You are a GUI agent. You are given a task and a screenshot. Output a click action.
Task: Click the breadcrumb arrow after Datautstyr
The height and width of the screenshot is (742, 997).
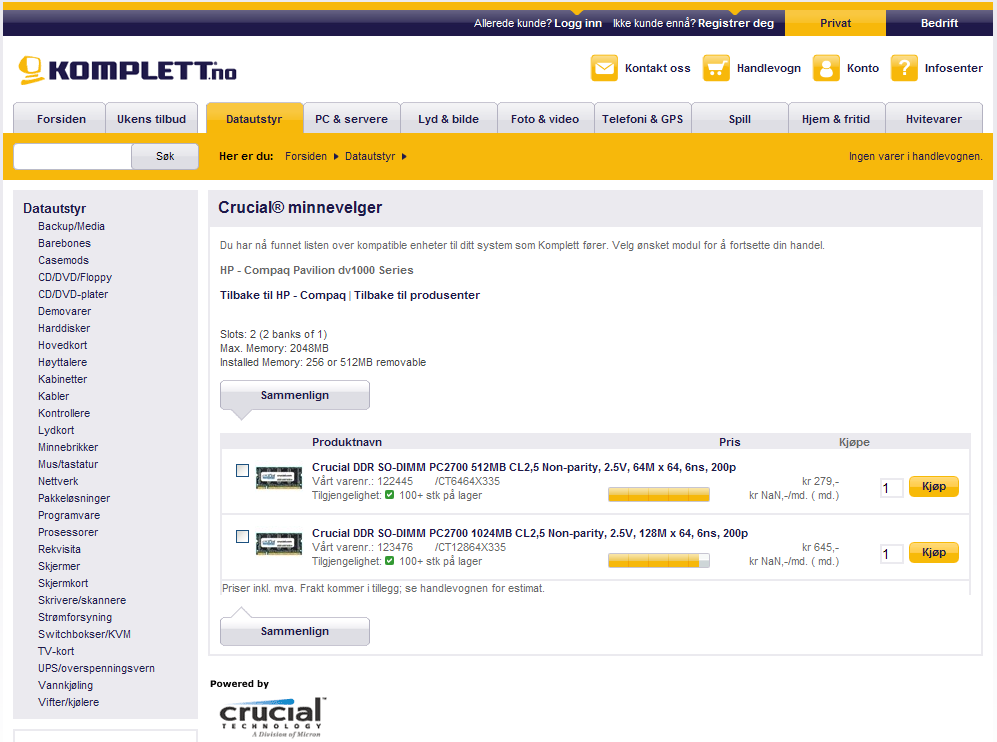coord(404,156)
